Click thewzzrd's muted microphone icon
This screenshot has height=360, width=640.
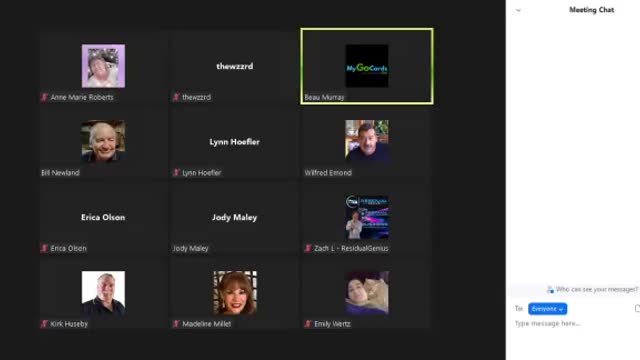point(176,97)
